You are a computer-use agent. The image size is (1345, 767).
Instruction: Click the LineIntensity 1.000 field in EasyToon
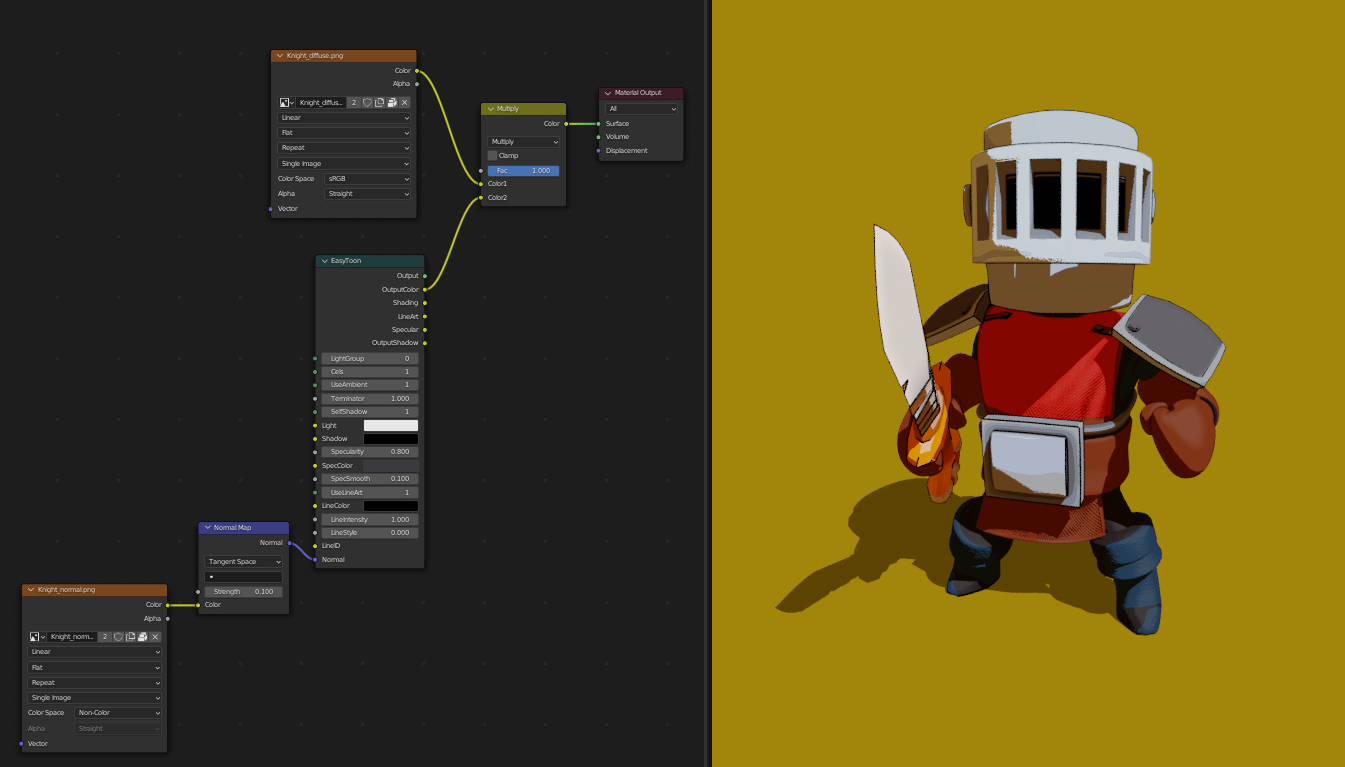tap(370, 520)
